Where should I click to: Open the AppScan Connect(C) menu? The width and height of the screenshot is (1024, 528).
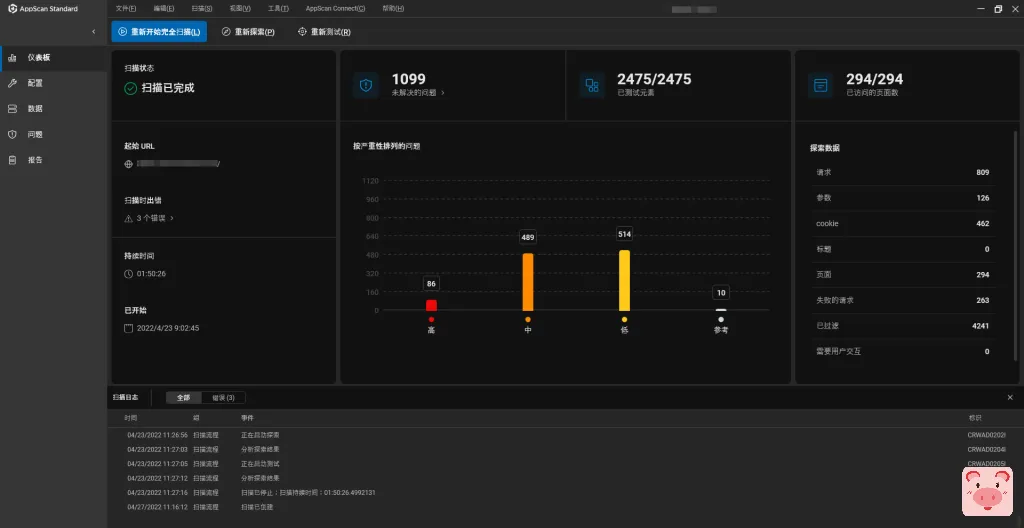[335, 8]
